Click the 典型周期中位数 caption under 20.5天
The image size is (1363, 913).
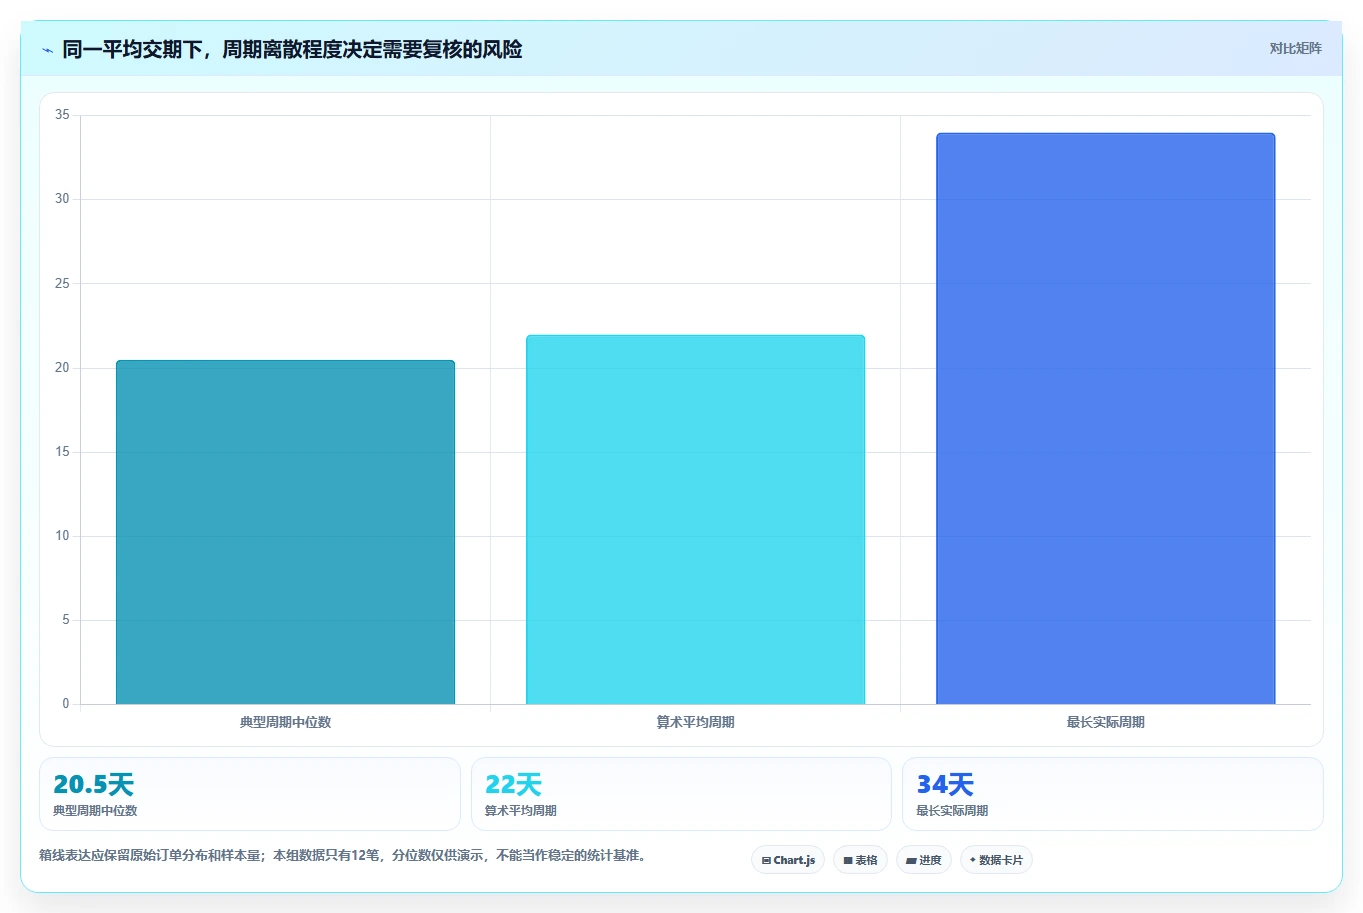coord(95,811)
